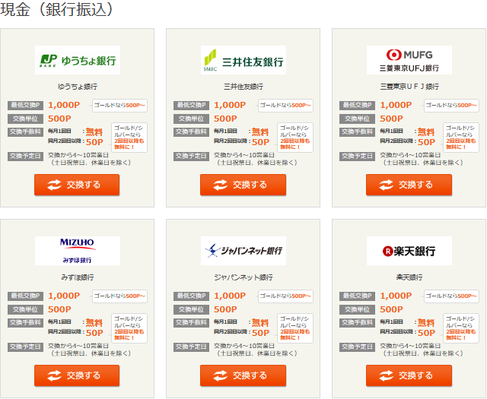The height and width of the screenshot is (399, 487).
Task: Click the MUFG 三菱東京UFJ銀行 logo
Action: [409, 60]
